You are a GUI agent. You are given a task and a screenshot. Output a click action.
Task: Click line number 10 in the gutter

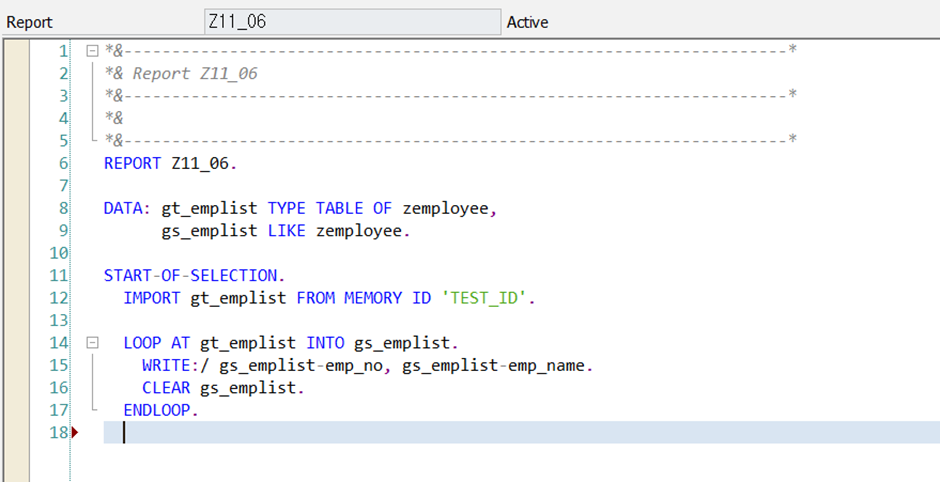59,253
